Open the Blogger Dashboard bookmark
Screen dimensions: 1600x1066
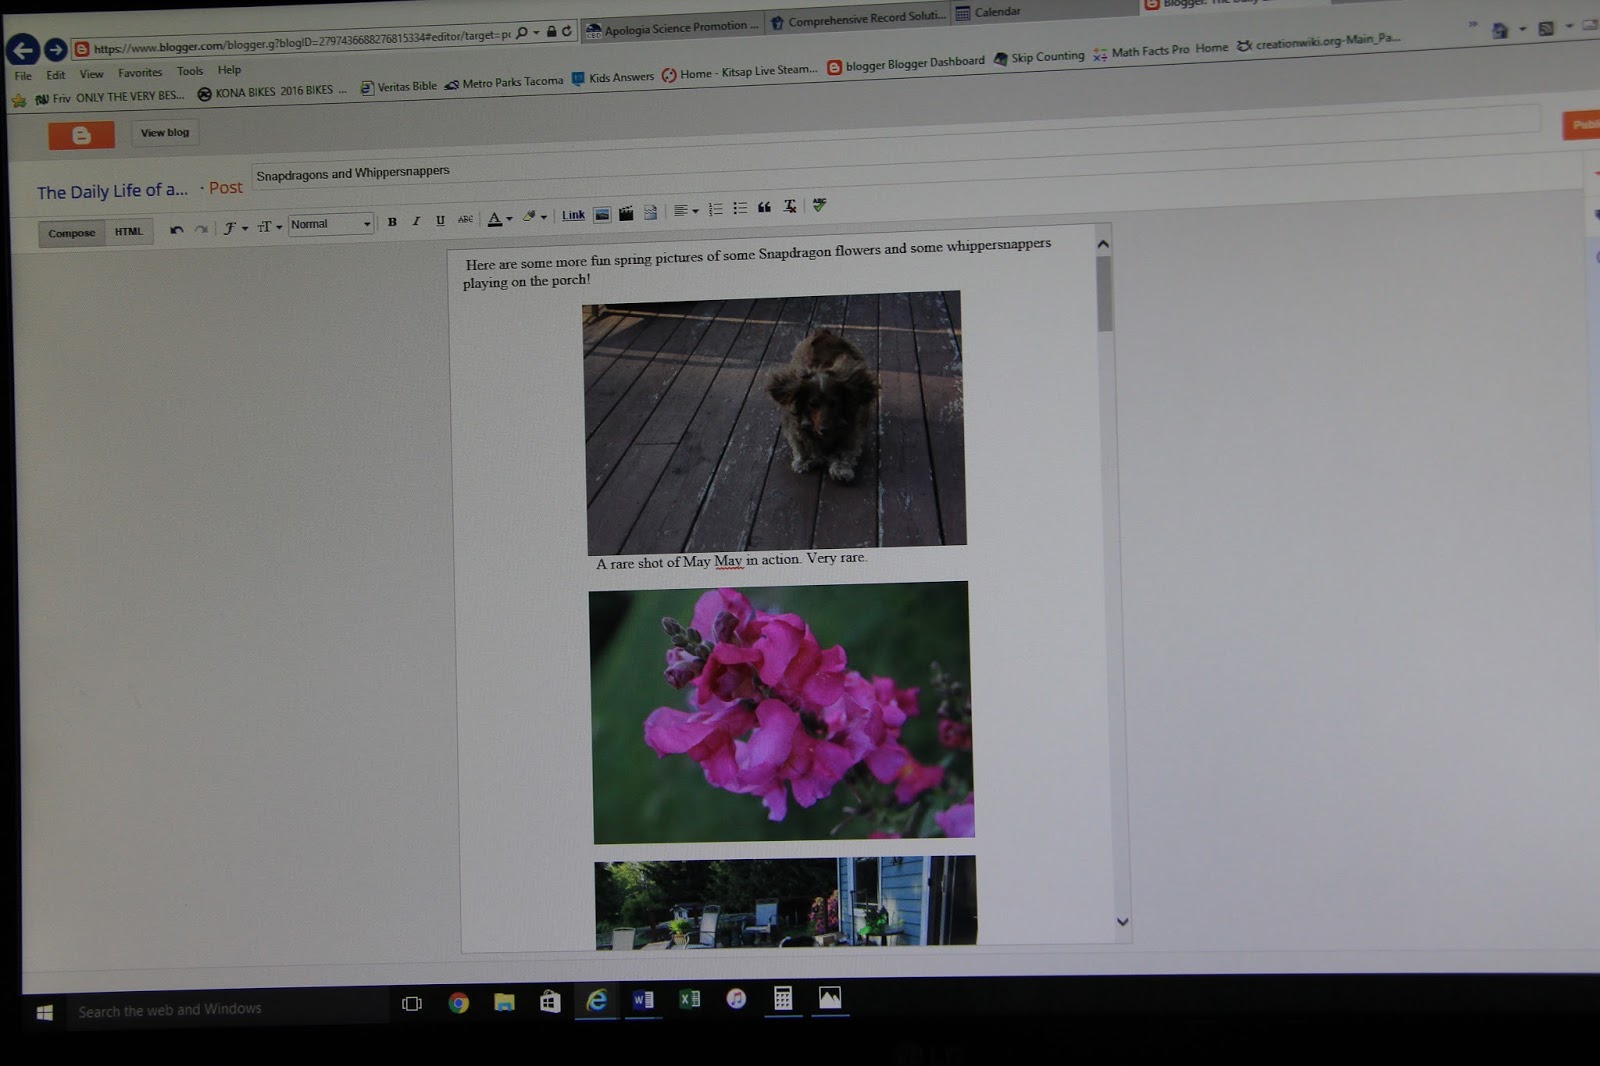coord(906,65)
